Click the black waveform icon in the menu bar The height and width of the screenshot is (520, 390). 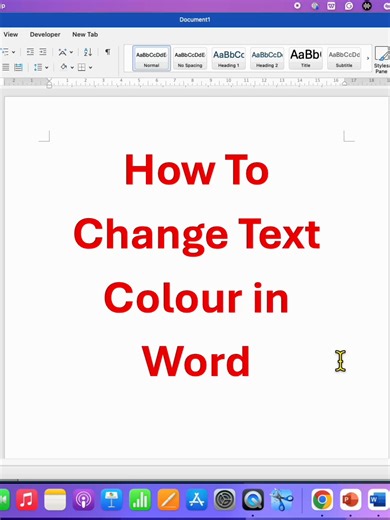(x=367, y=6)
